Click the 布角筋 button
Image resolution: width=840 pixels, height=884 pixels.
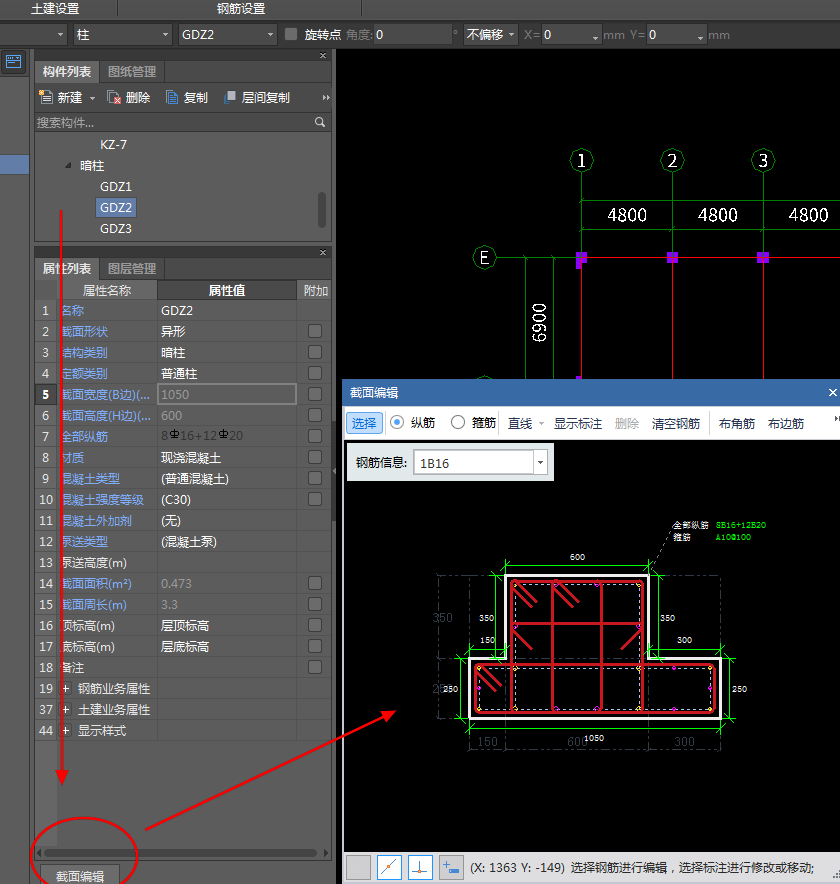[x=737, y=423]
